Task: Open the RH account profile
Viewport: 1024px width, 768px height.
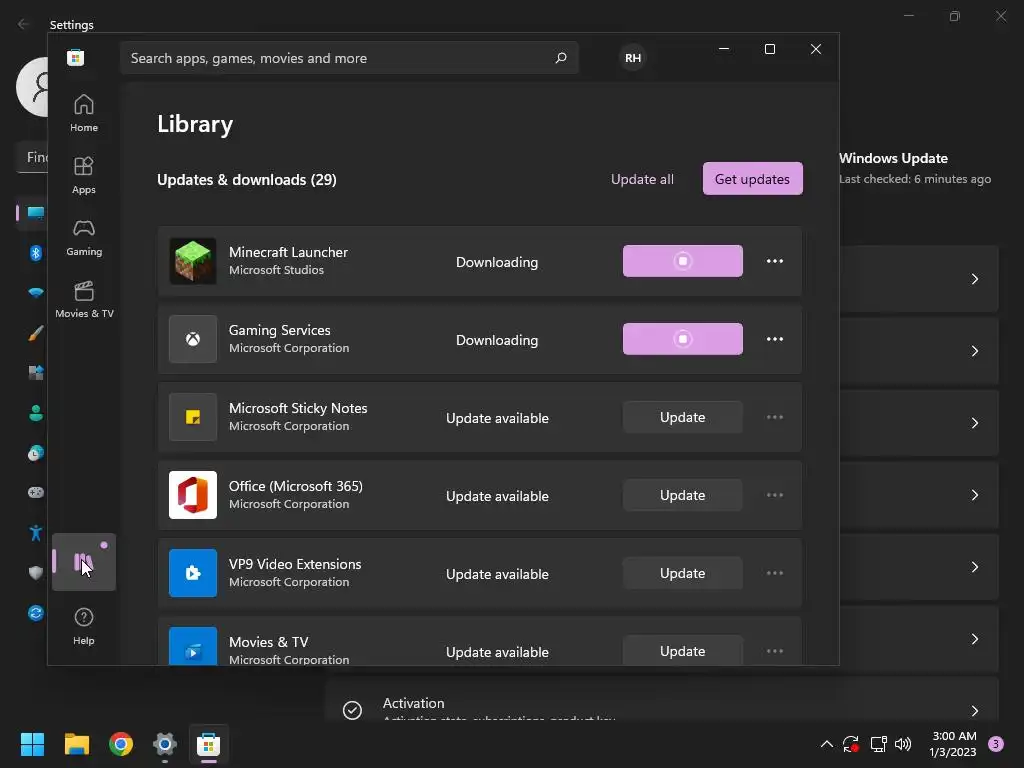Action: 633,58
